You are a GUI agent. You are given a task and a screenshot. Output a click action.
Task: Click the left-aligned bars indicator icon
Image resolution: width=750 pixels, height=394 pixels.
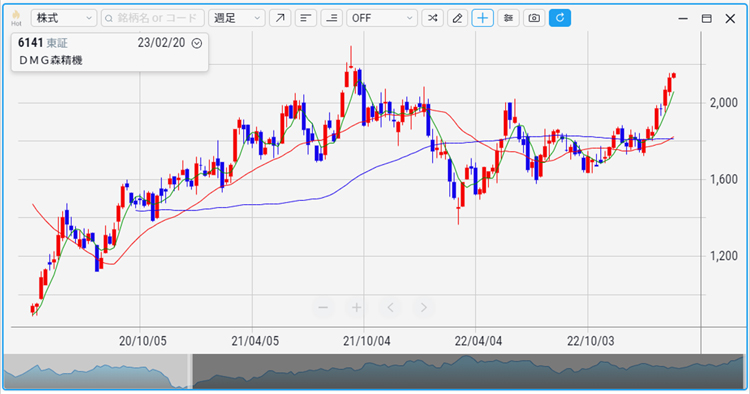[306, 18]
